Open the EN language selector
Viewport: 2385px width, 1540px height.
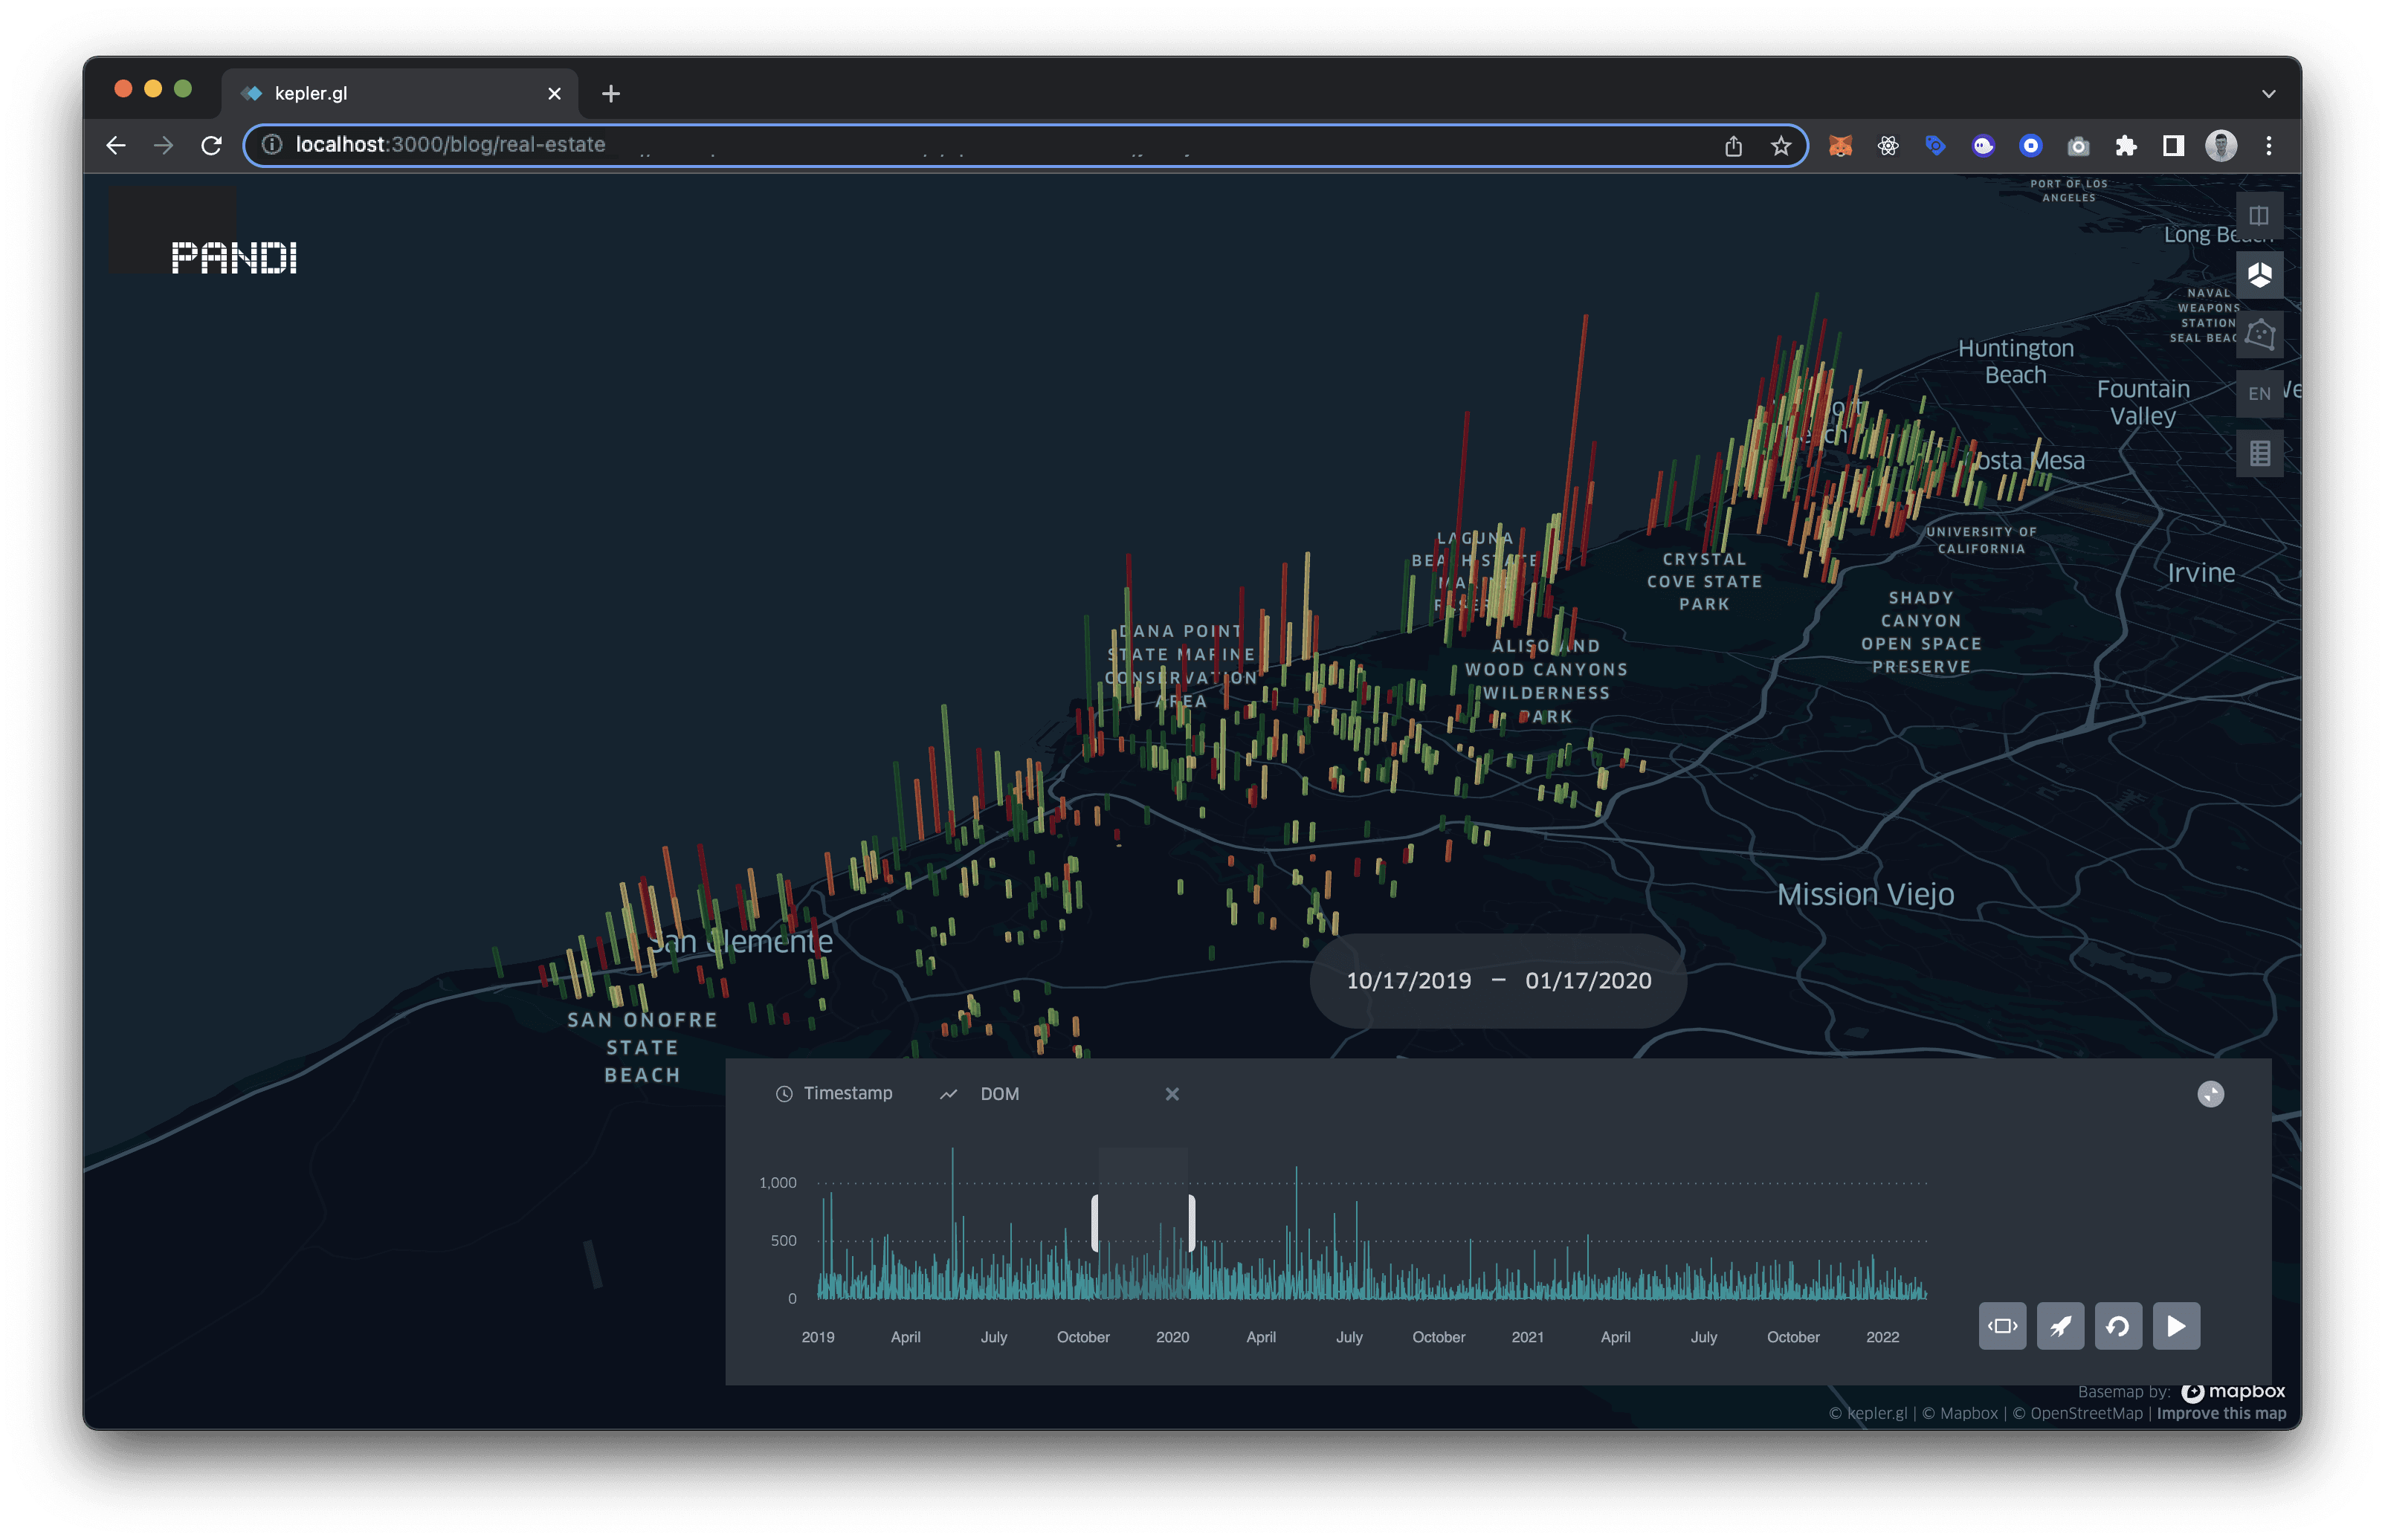pos(2258,394)
